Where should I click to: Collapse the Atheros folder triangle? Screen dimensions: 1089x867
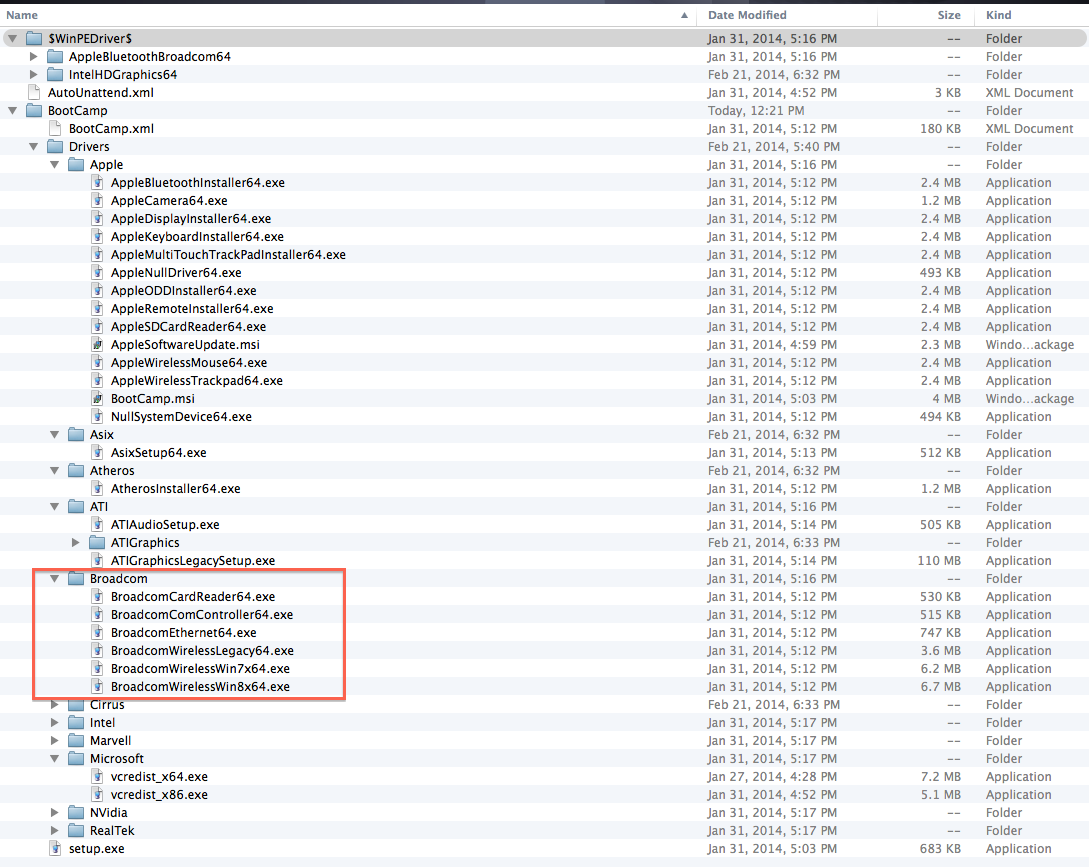[54, 470]
